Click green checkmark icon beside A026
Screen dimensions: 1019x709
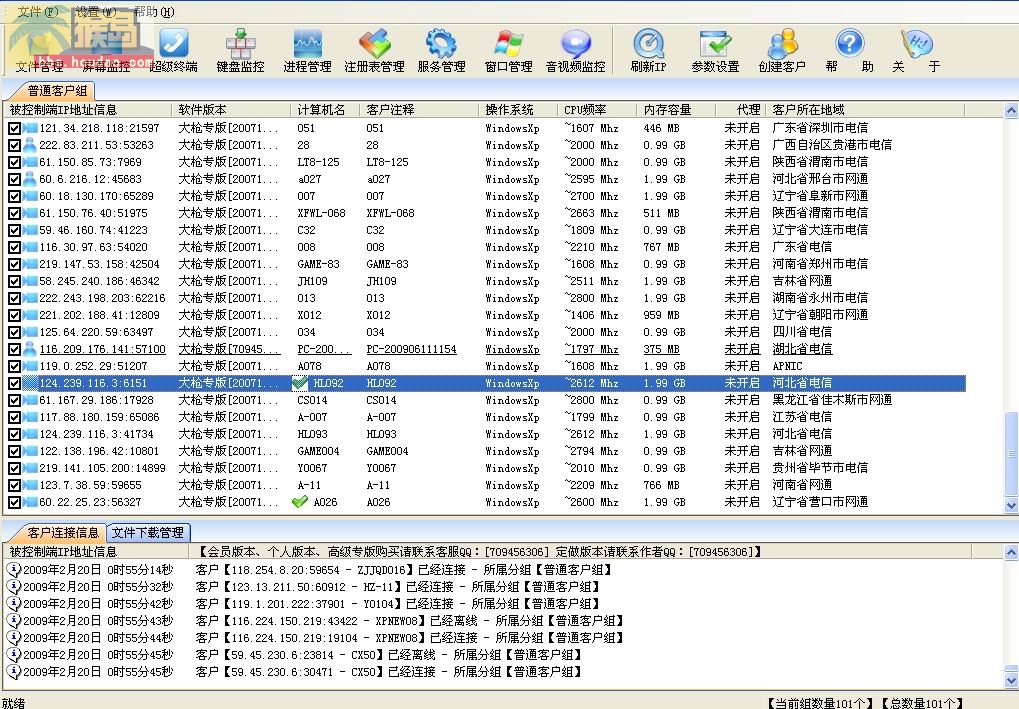tap(300, 502)
